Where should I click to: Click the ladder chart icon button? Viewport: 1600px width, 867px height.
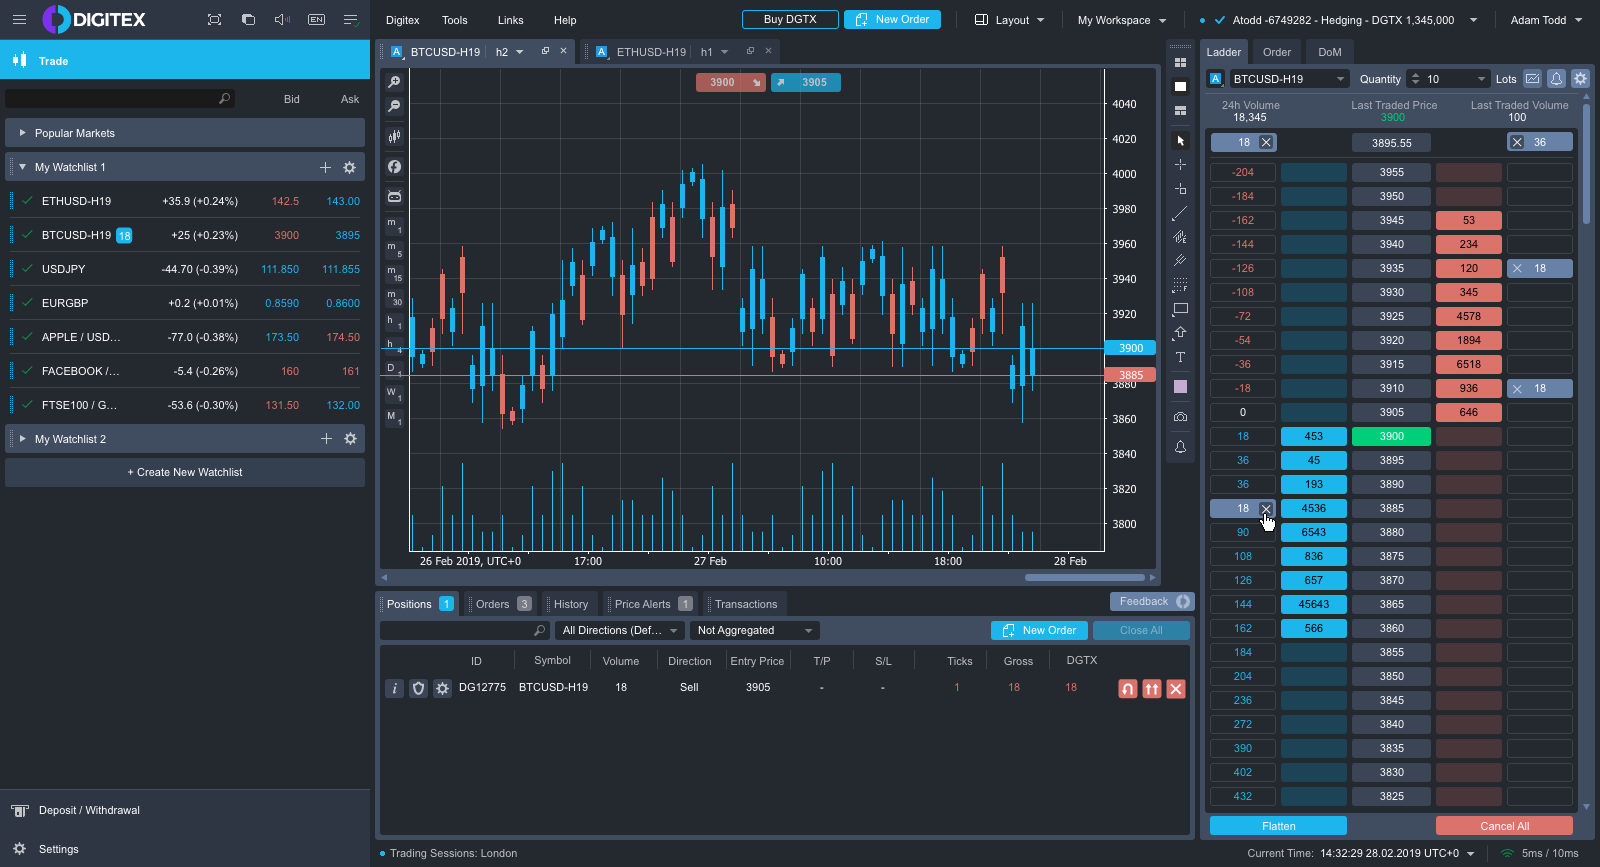pos(1533,78)
